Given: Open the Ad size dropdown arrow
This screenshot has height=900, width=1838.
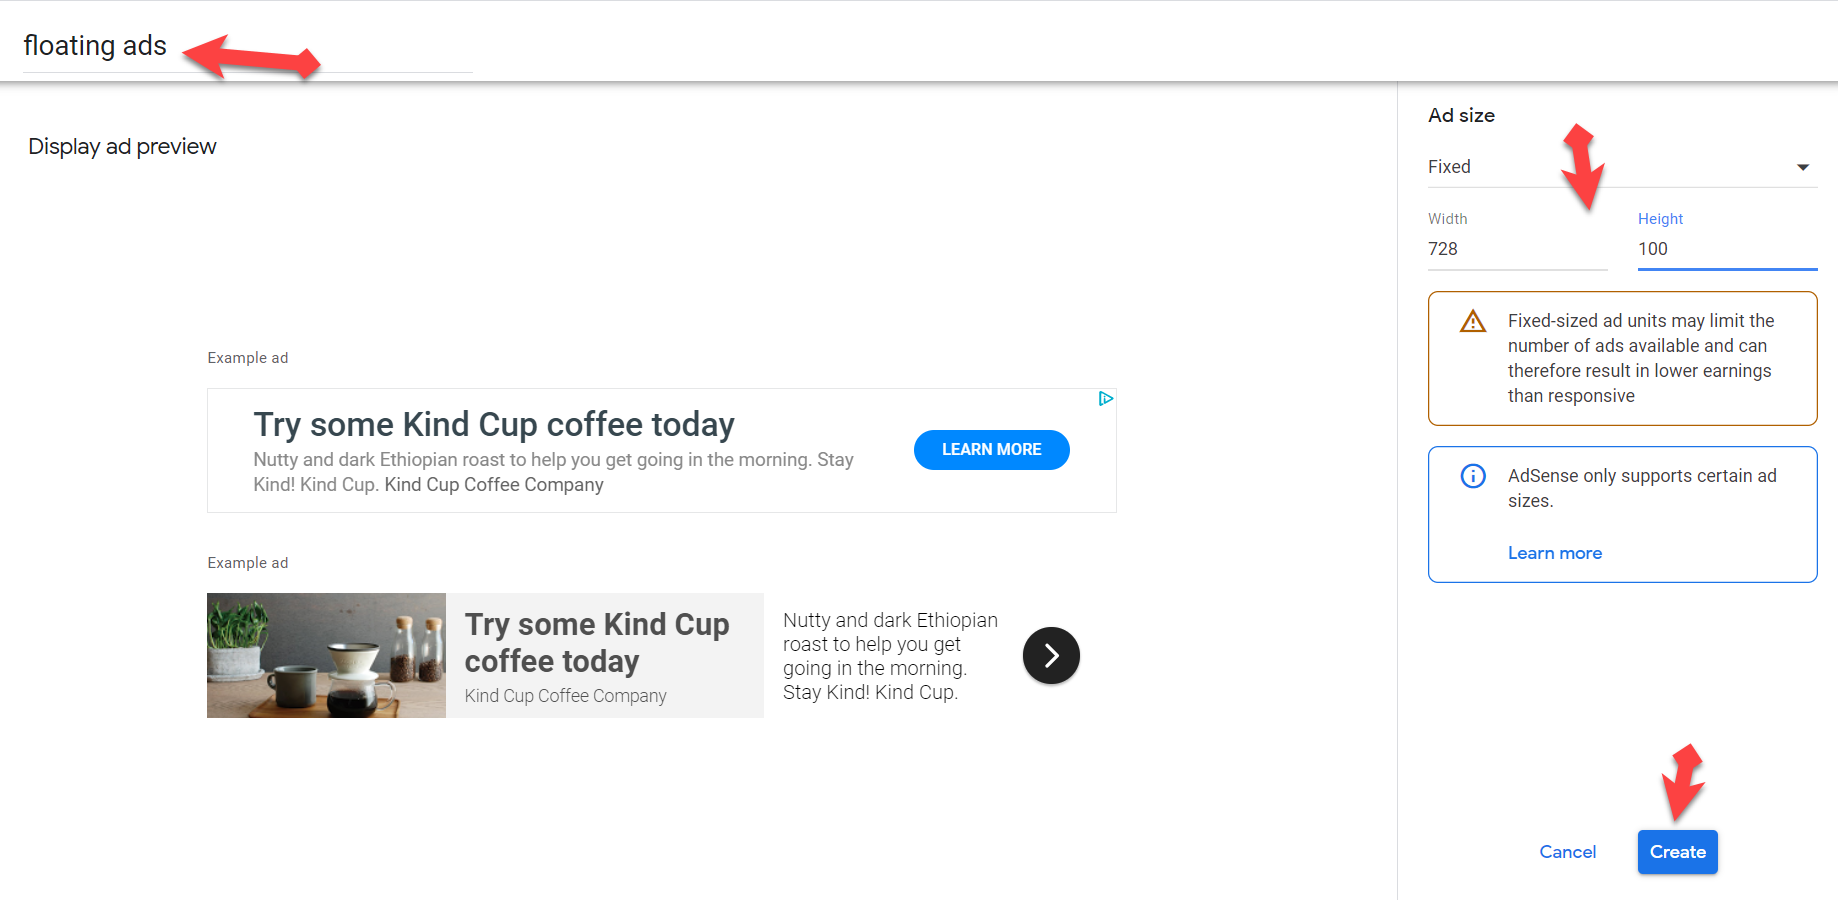Looking at the screenshot, I should [x=1803, y=167].
